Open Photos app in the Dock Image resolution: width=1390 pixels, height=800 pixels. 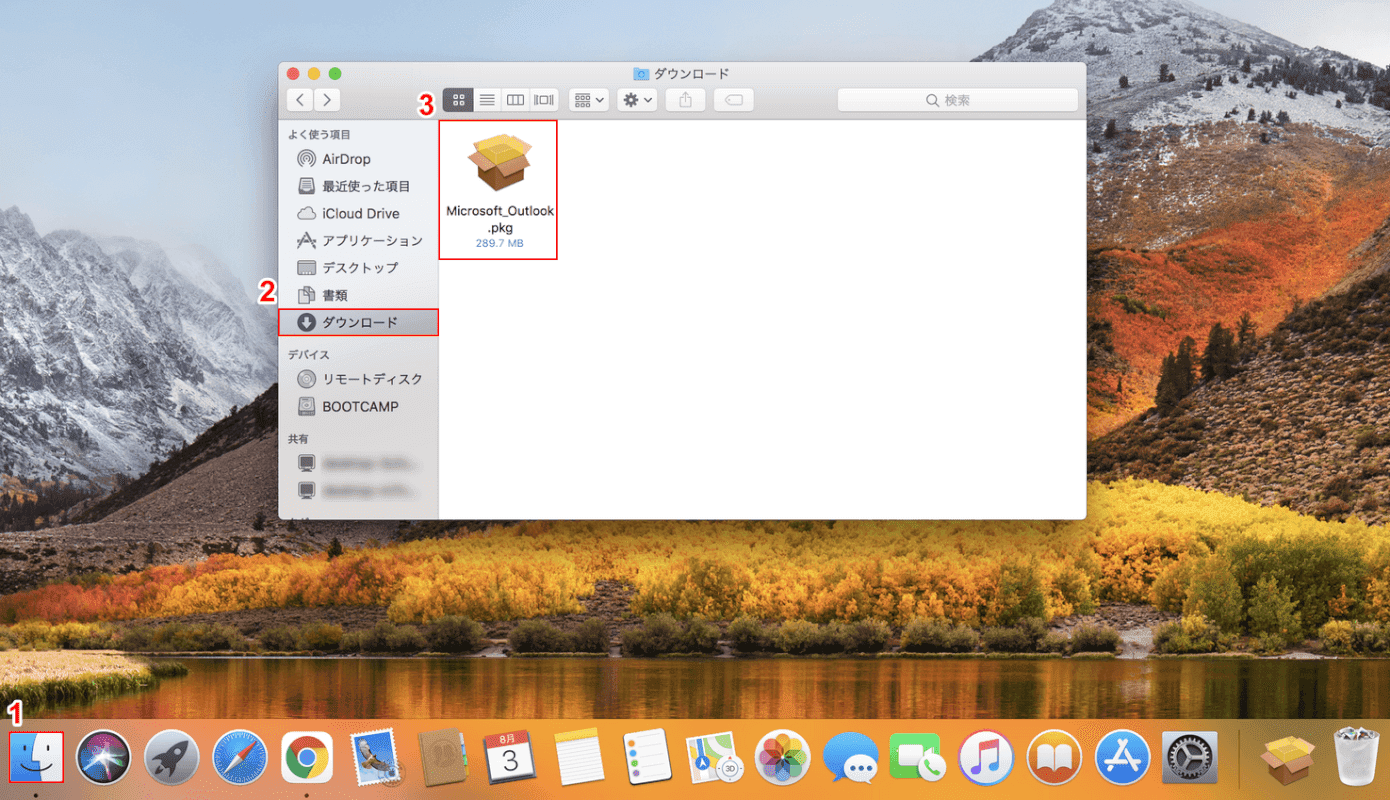783,757
